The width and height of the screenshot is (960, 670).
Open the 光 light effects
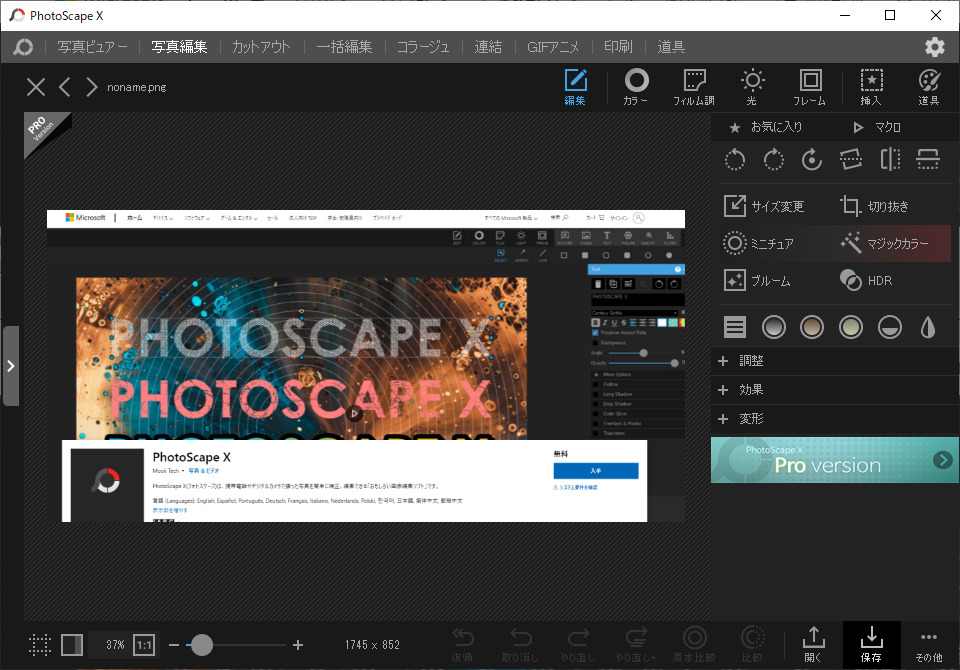(752, 87)
